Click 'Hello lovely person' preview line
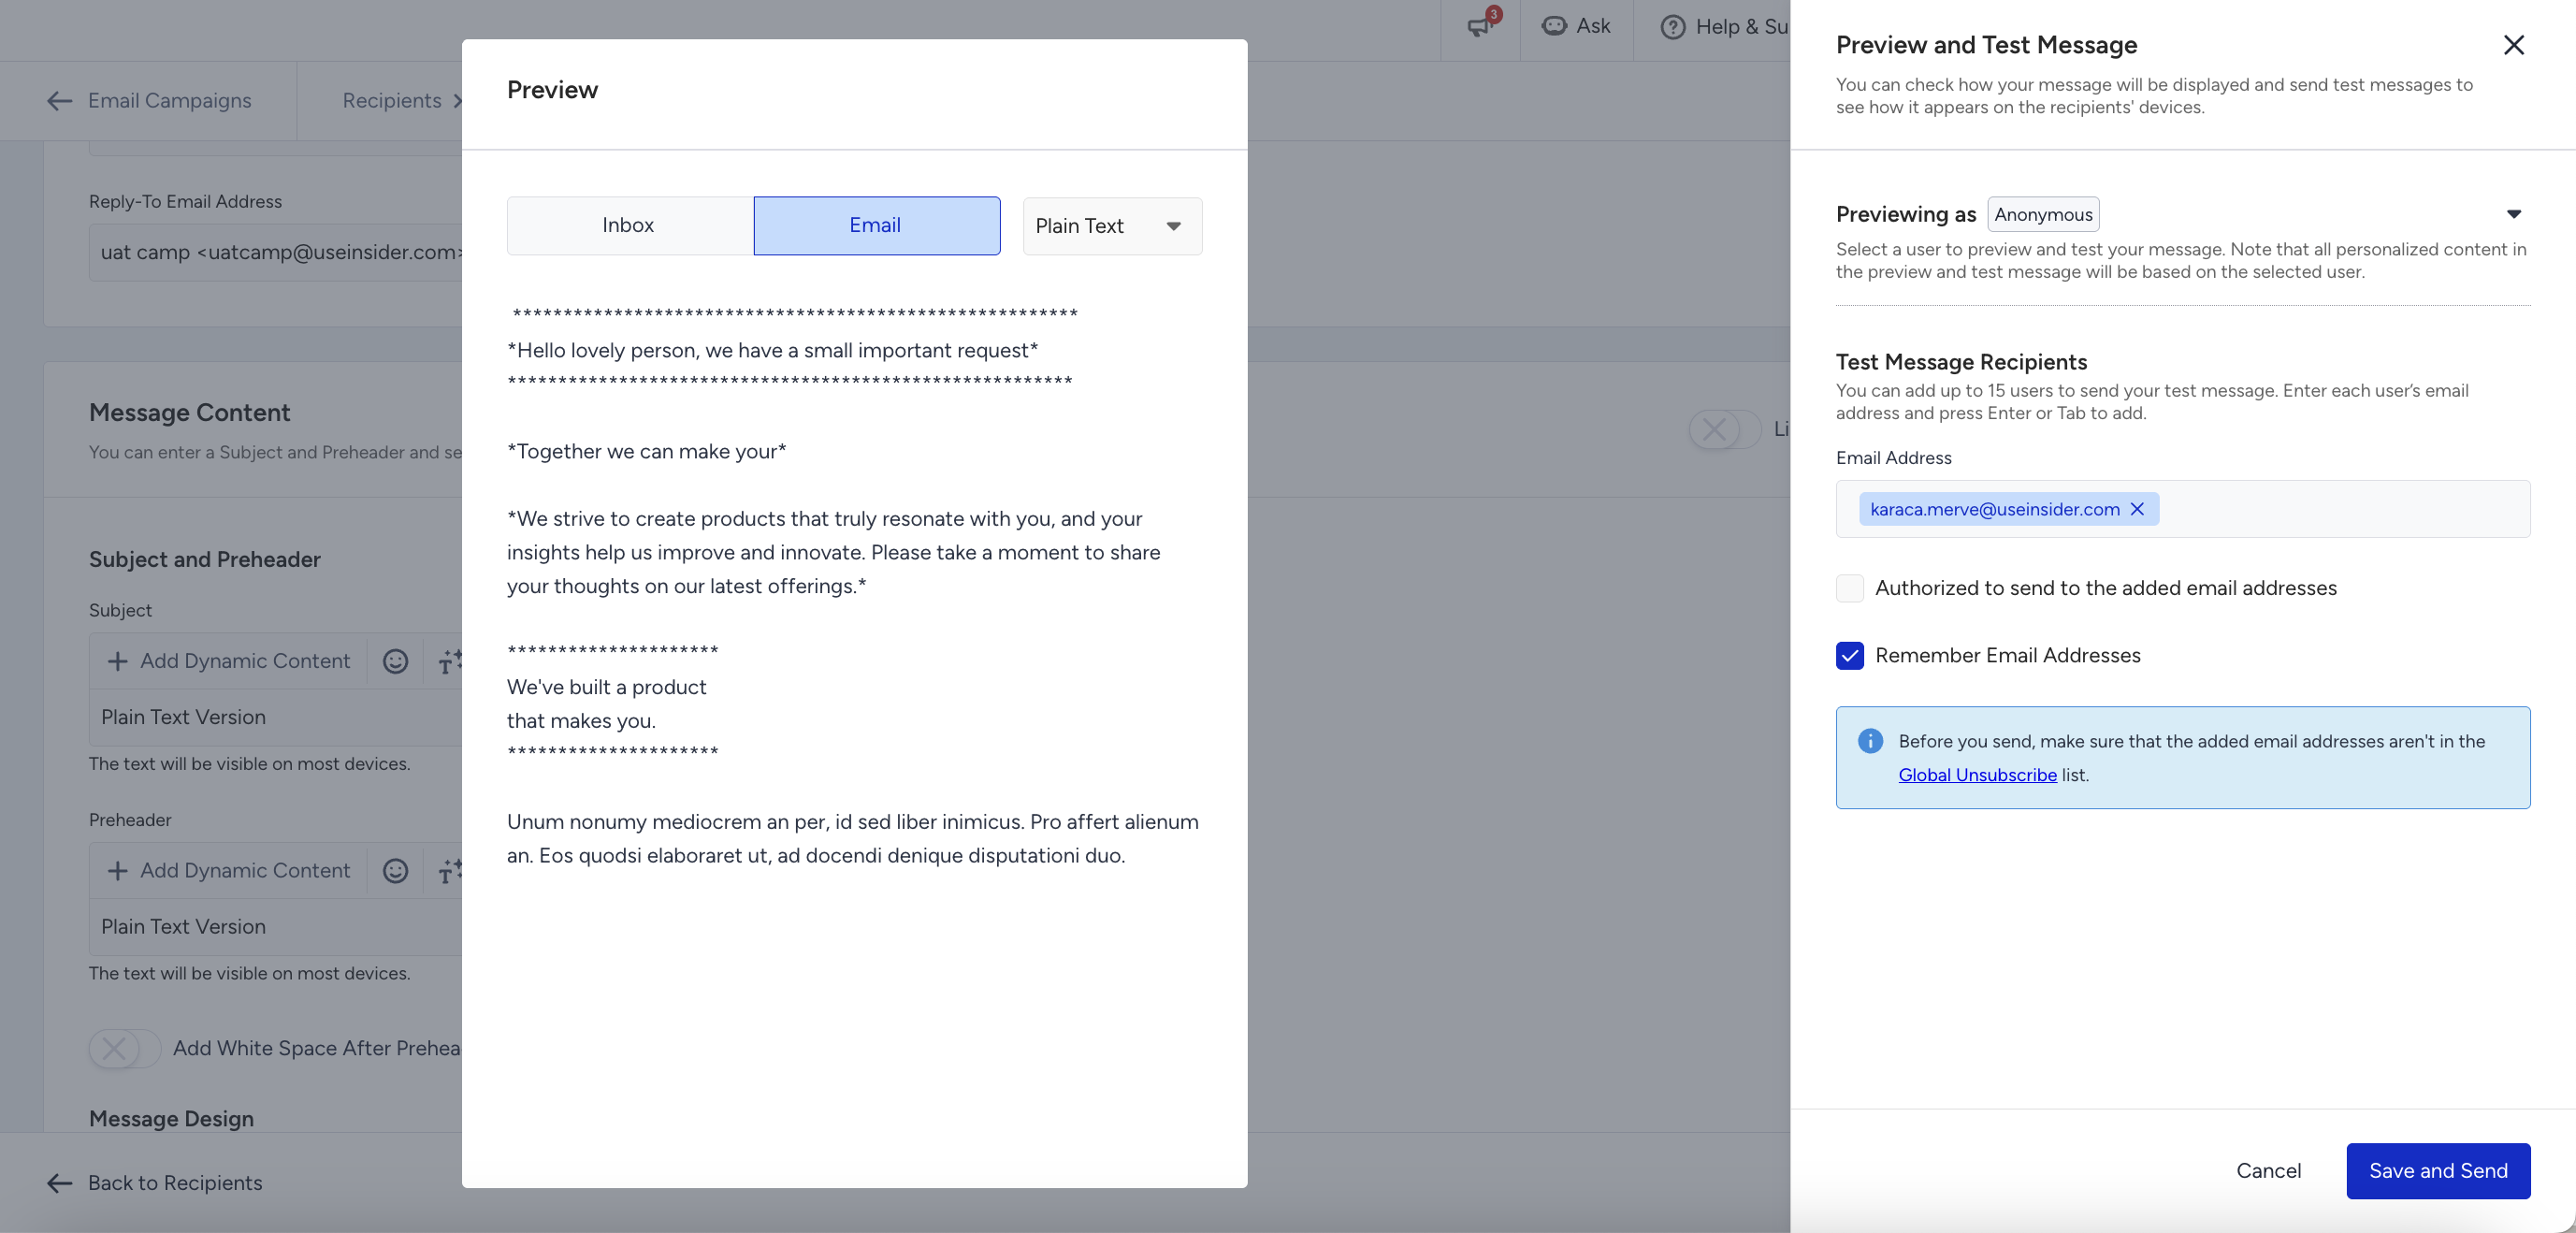This screenshot has height=1233, width=2576. 772,351
